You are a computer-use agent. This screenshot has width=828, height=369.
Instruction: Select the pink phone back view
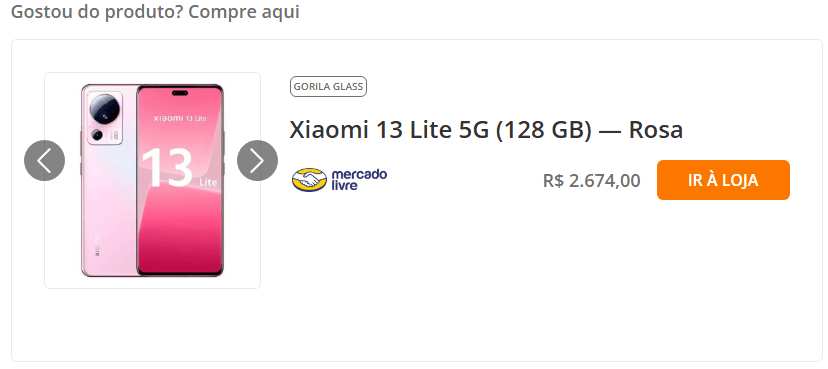click(108, 181)
